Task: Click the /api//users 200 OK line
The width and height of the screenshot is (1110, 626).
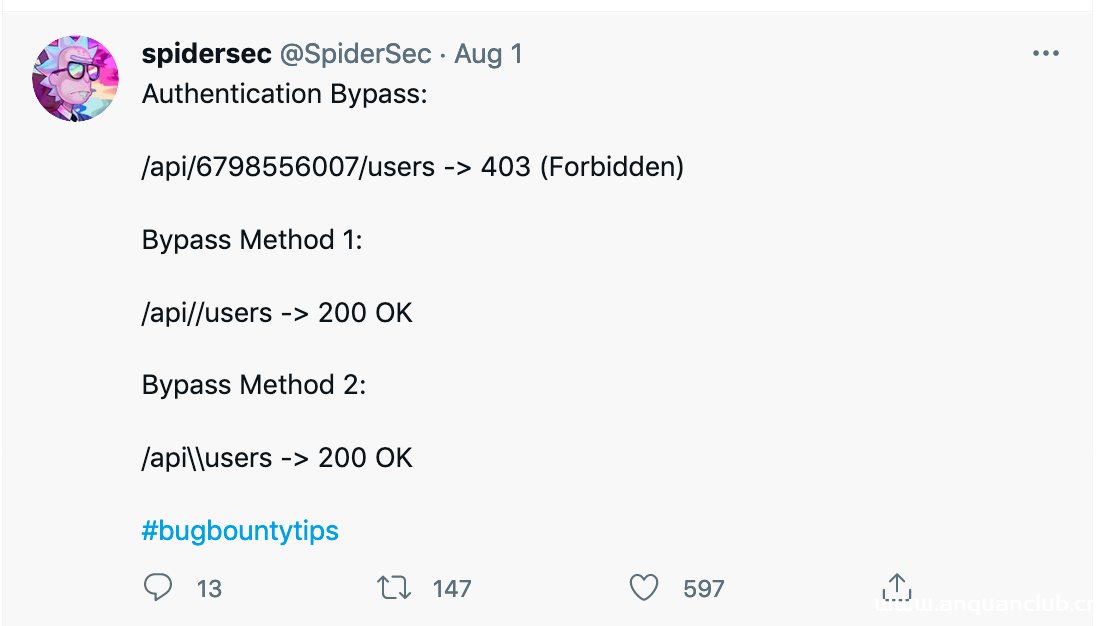Action: click(x=277, y=313)
